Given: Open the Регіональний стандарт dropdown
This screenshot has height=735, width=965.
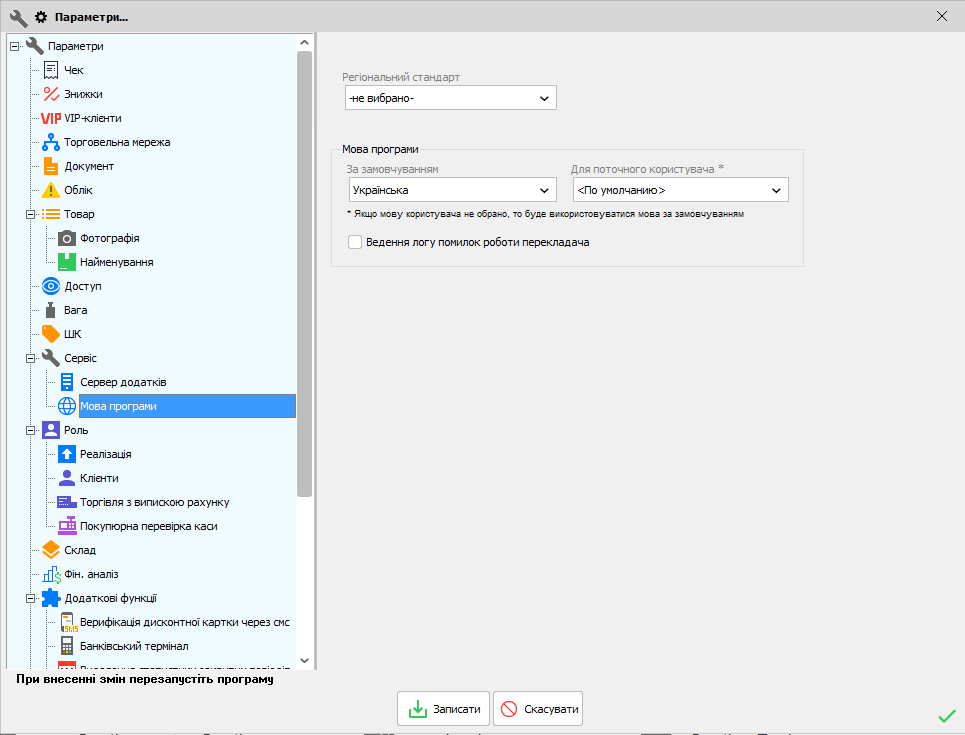Looking at the screenshot, I should click(450, 98).
